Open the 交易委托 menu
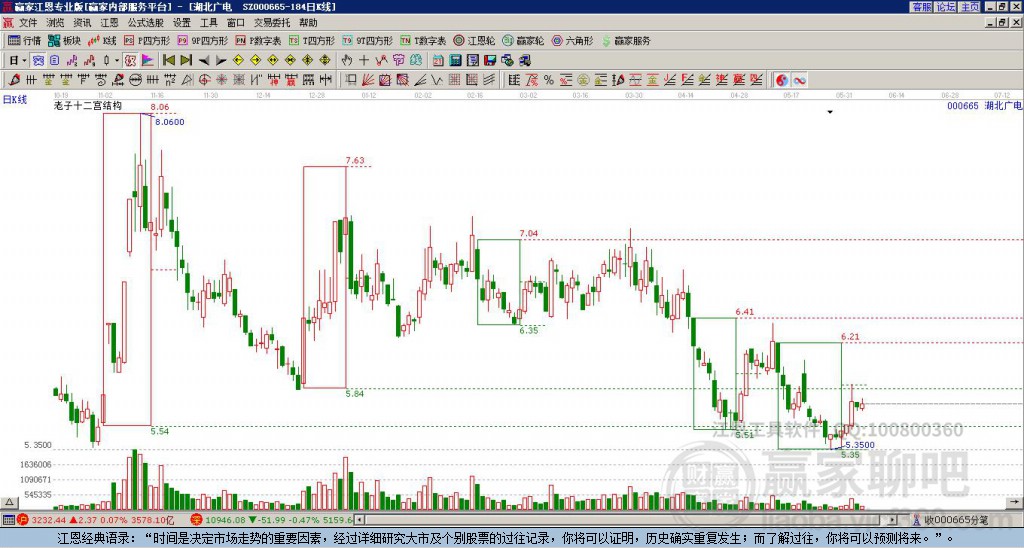1024x548 pixels. tap(272, 23)
